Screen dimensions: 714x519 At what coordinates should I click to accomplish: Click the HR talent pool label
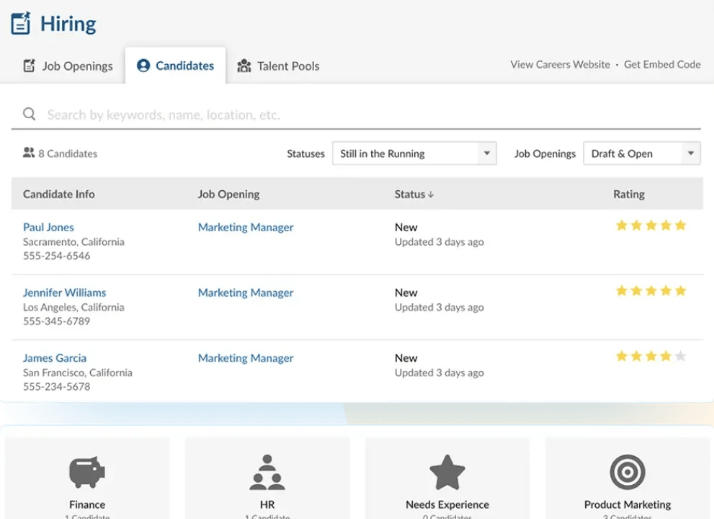click(x=267, y=504)
